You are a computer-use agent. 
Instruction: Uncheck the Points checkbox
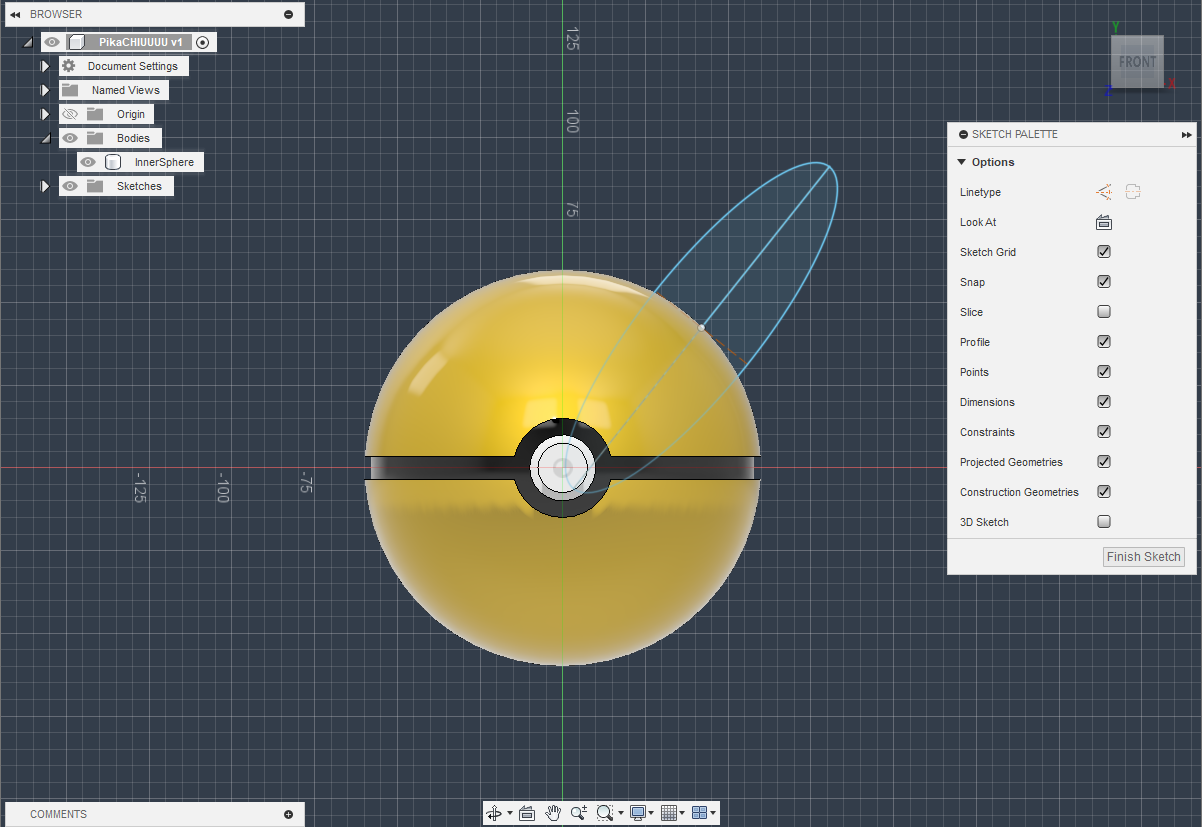pos(1104,372)
